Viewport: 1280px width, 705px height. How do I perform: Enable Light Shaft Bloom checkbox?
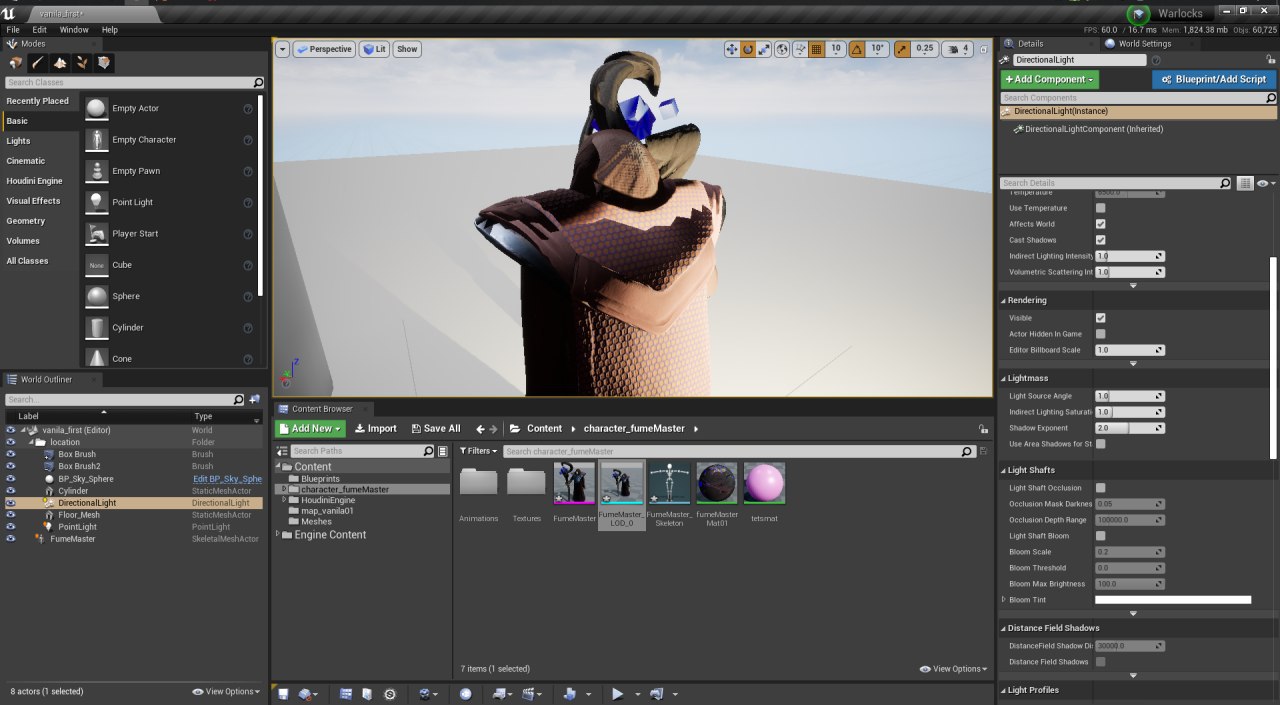(x=1101, y=536)
